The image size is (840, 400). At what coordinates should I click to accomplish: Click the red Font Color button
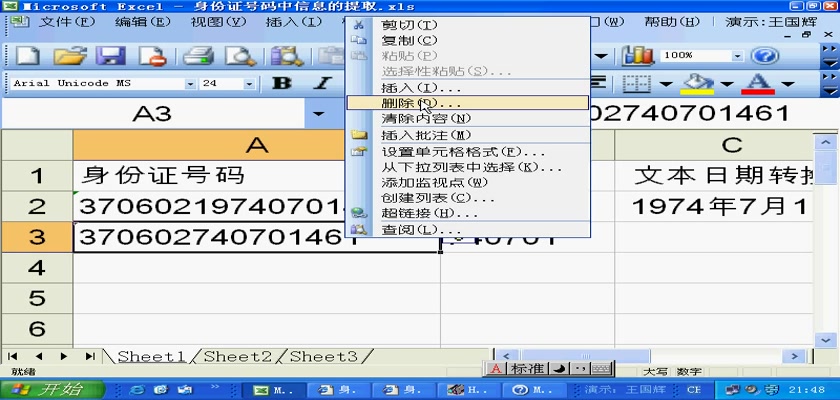tap(757, 84)
